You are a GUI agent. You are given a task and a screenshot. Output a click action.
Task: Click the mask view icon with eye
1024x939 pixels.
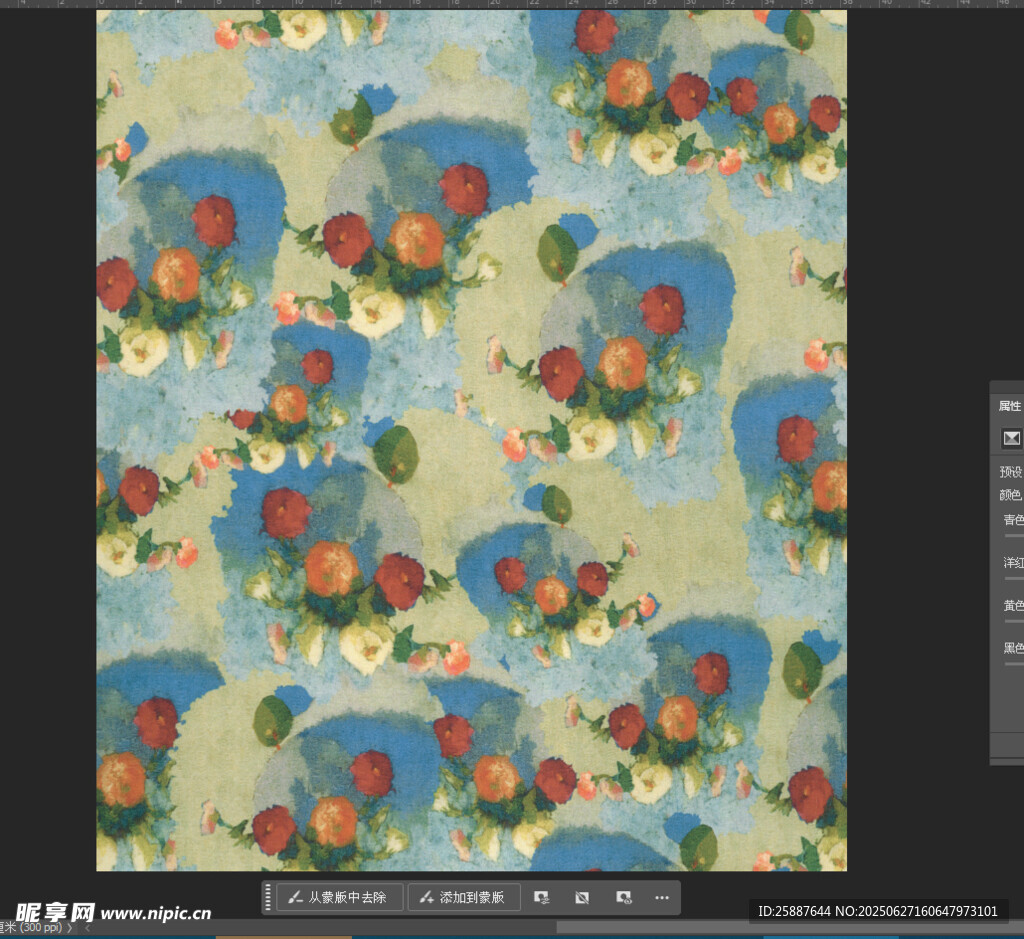(x=623, y=897)
